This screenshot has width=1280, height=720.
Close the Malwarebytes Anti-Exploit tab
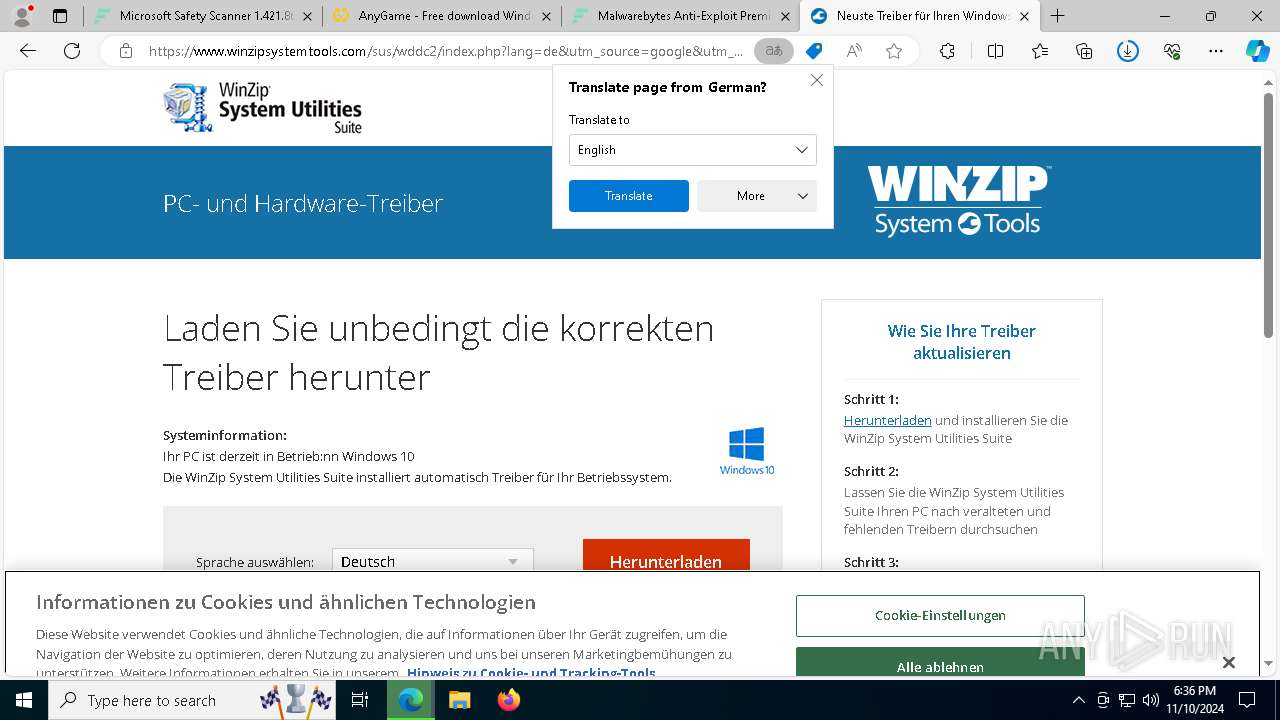pyautogui.click(x=785, y=16)
